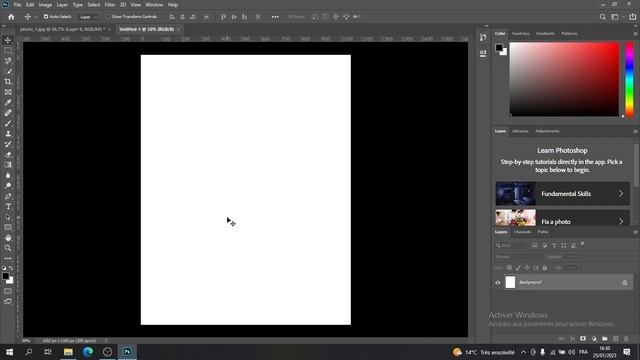This screenshot has width=640, height=360.
Task: Click the foreground color swatch in toolbar
Action: (x=5, y=276)
